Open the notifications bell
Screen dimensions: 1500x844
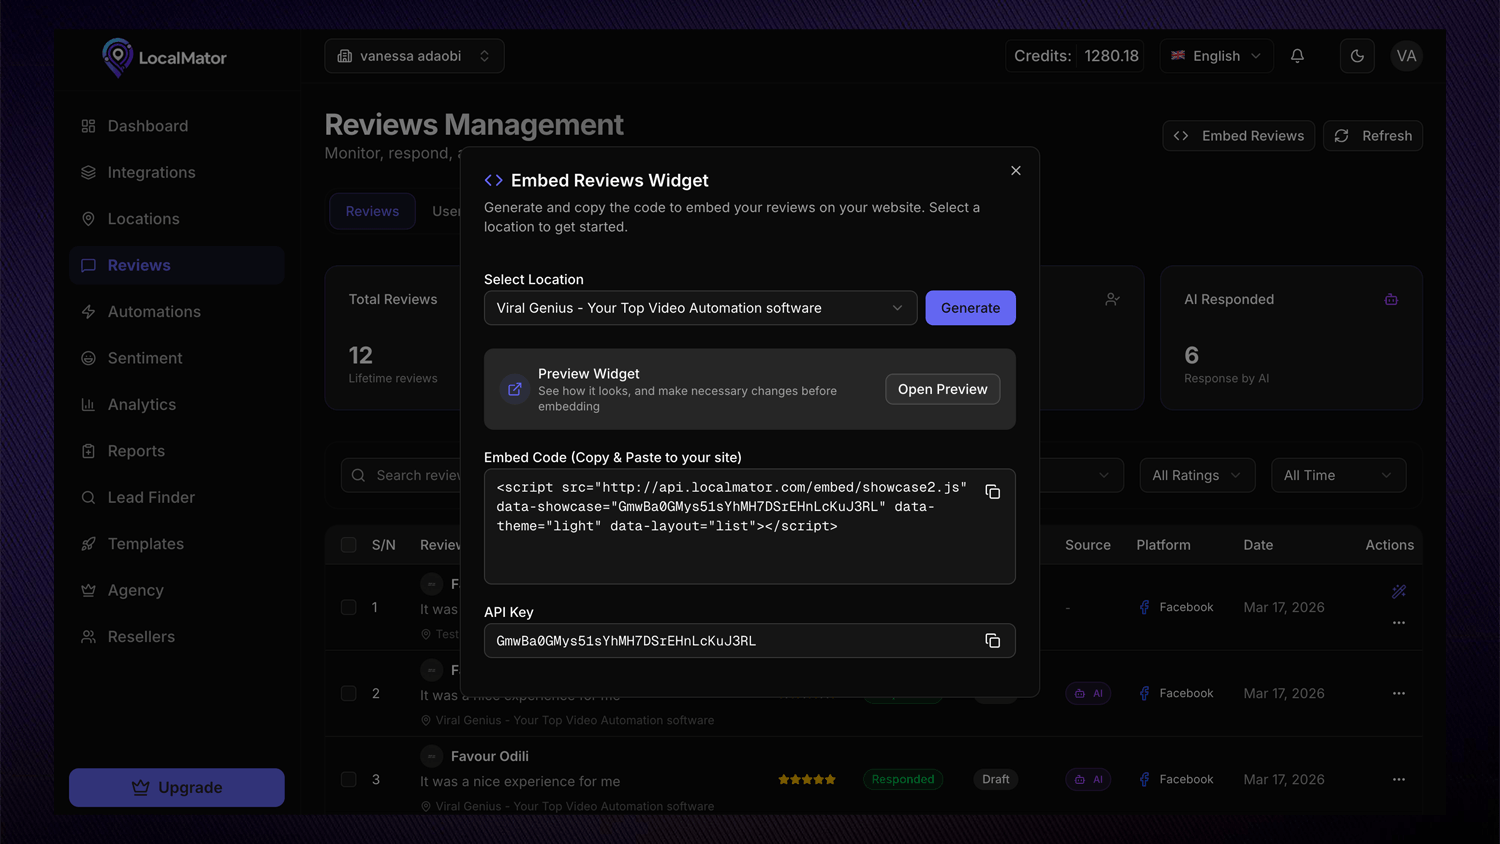point(1297,56)
